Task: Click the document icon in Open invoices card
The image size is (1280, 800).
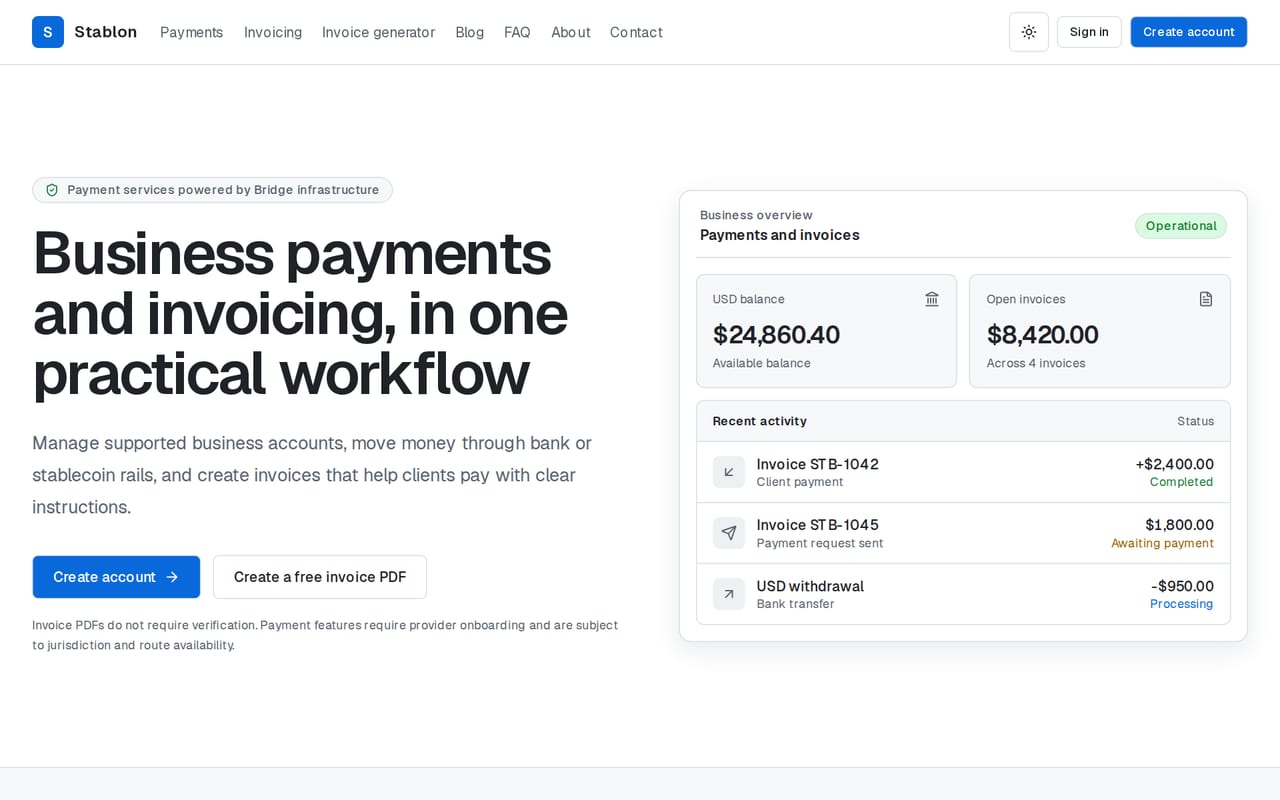Action: 1206,299
